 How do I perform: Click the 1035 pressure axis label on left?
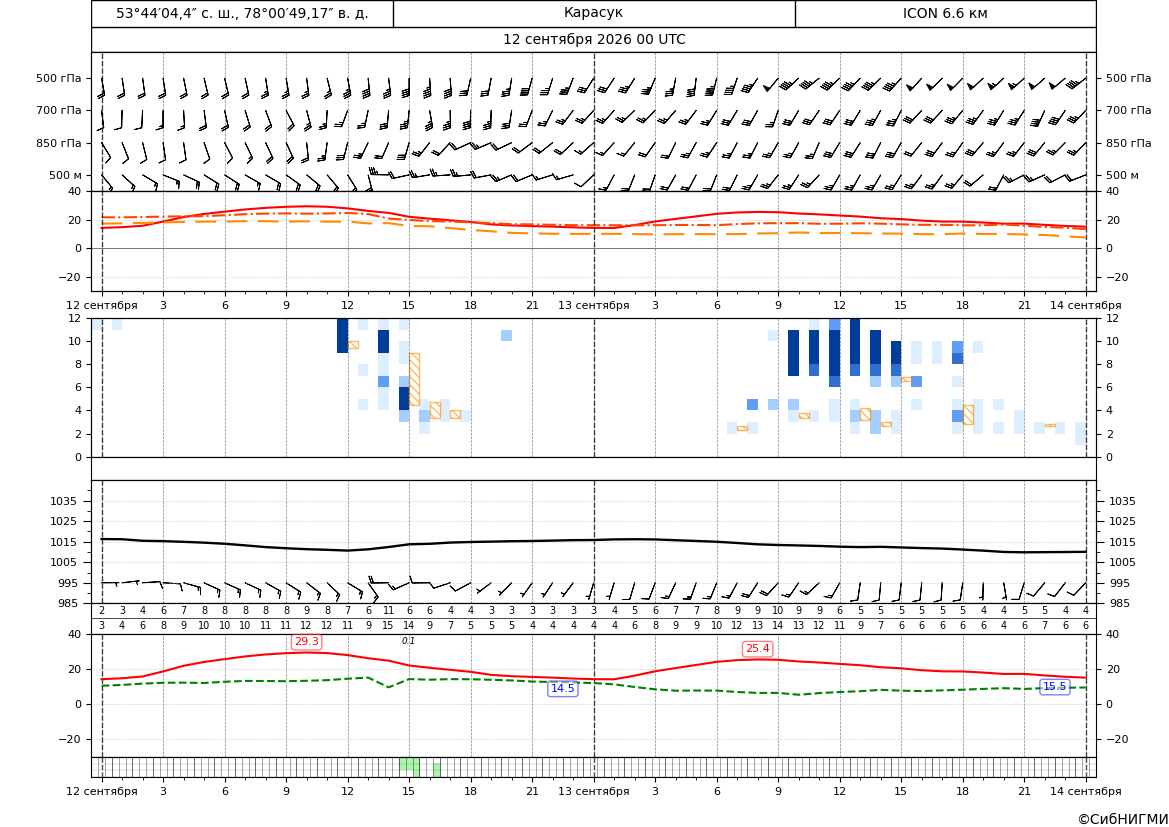click(67, 501)
